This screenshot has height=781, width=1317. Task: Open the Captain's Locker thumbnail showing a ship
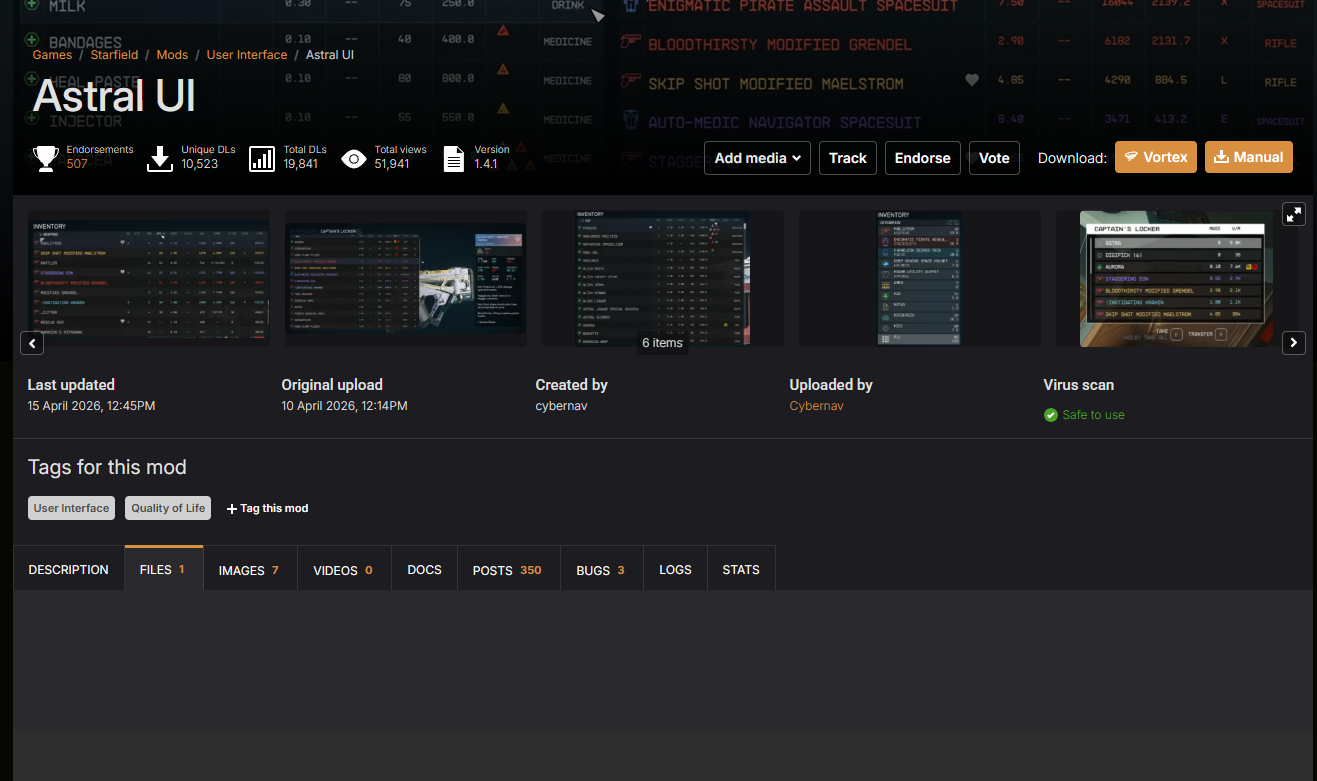coord(406,278)
